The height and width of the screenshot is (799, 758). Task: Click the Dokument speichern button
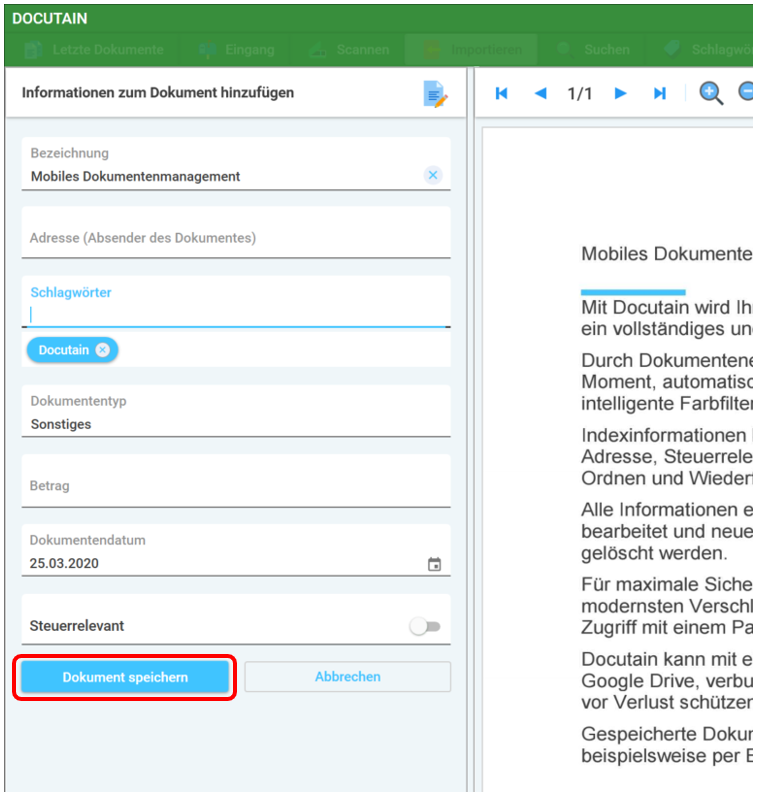pyautogui.click(x=125, y=677)
